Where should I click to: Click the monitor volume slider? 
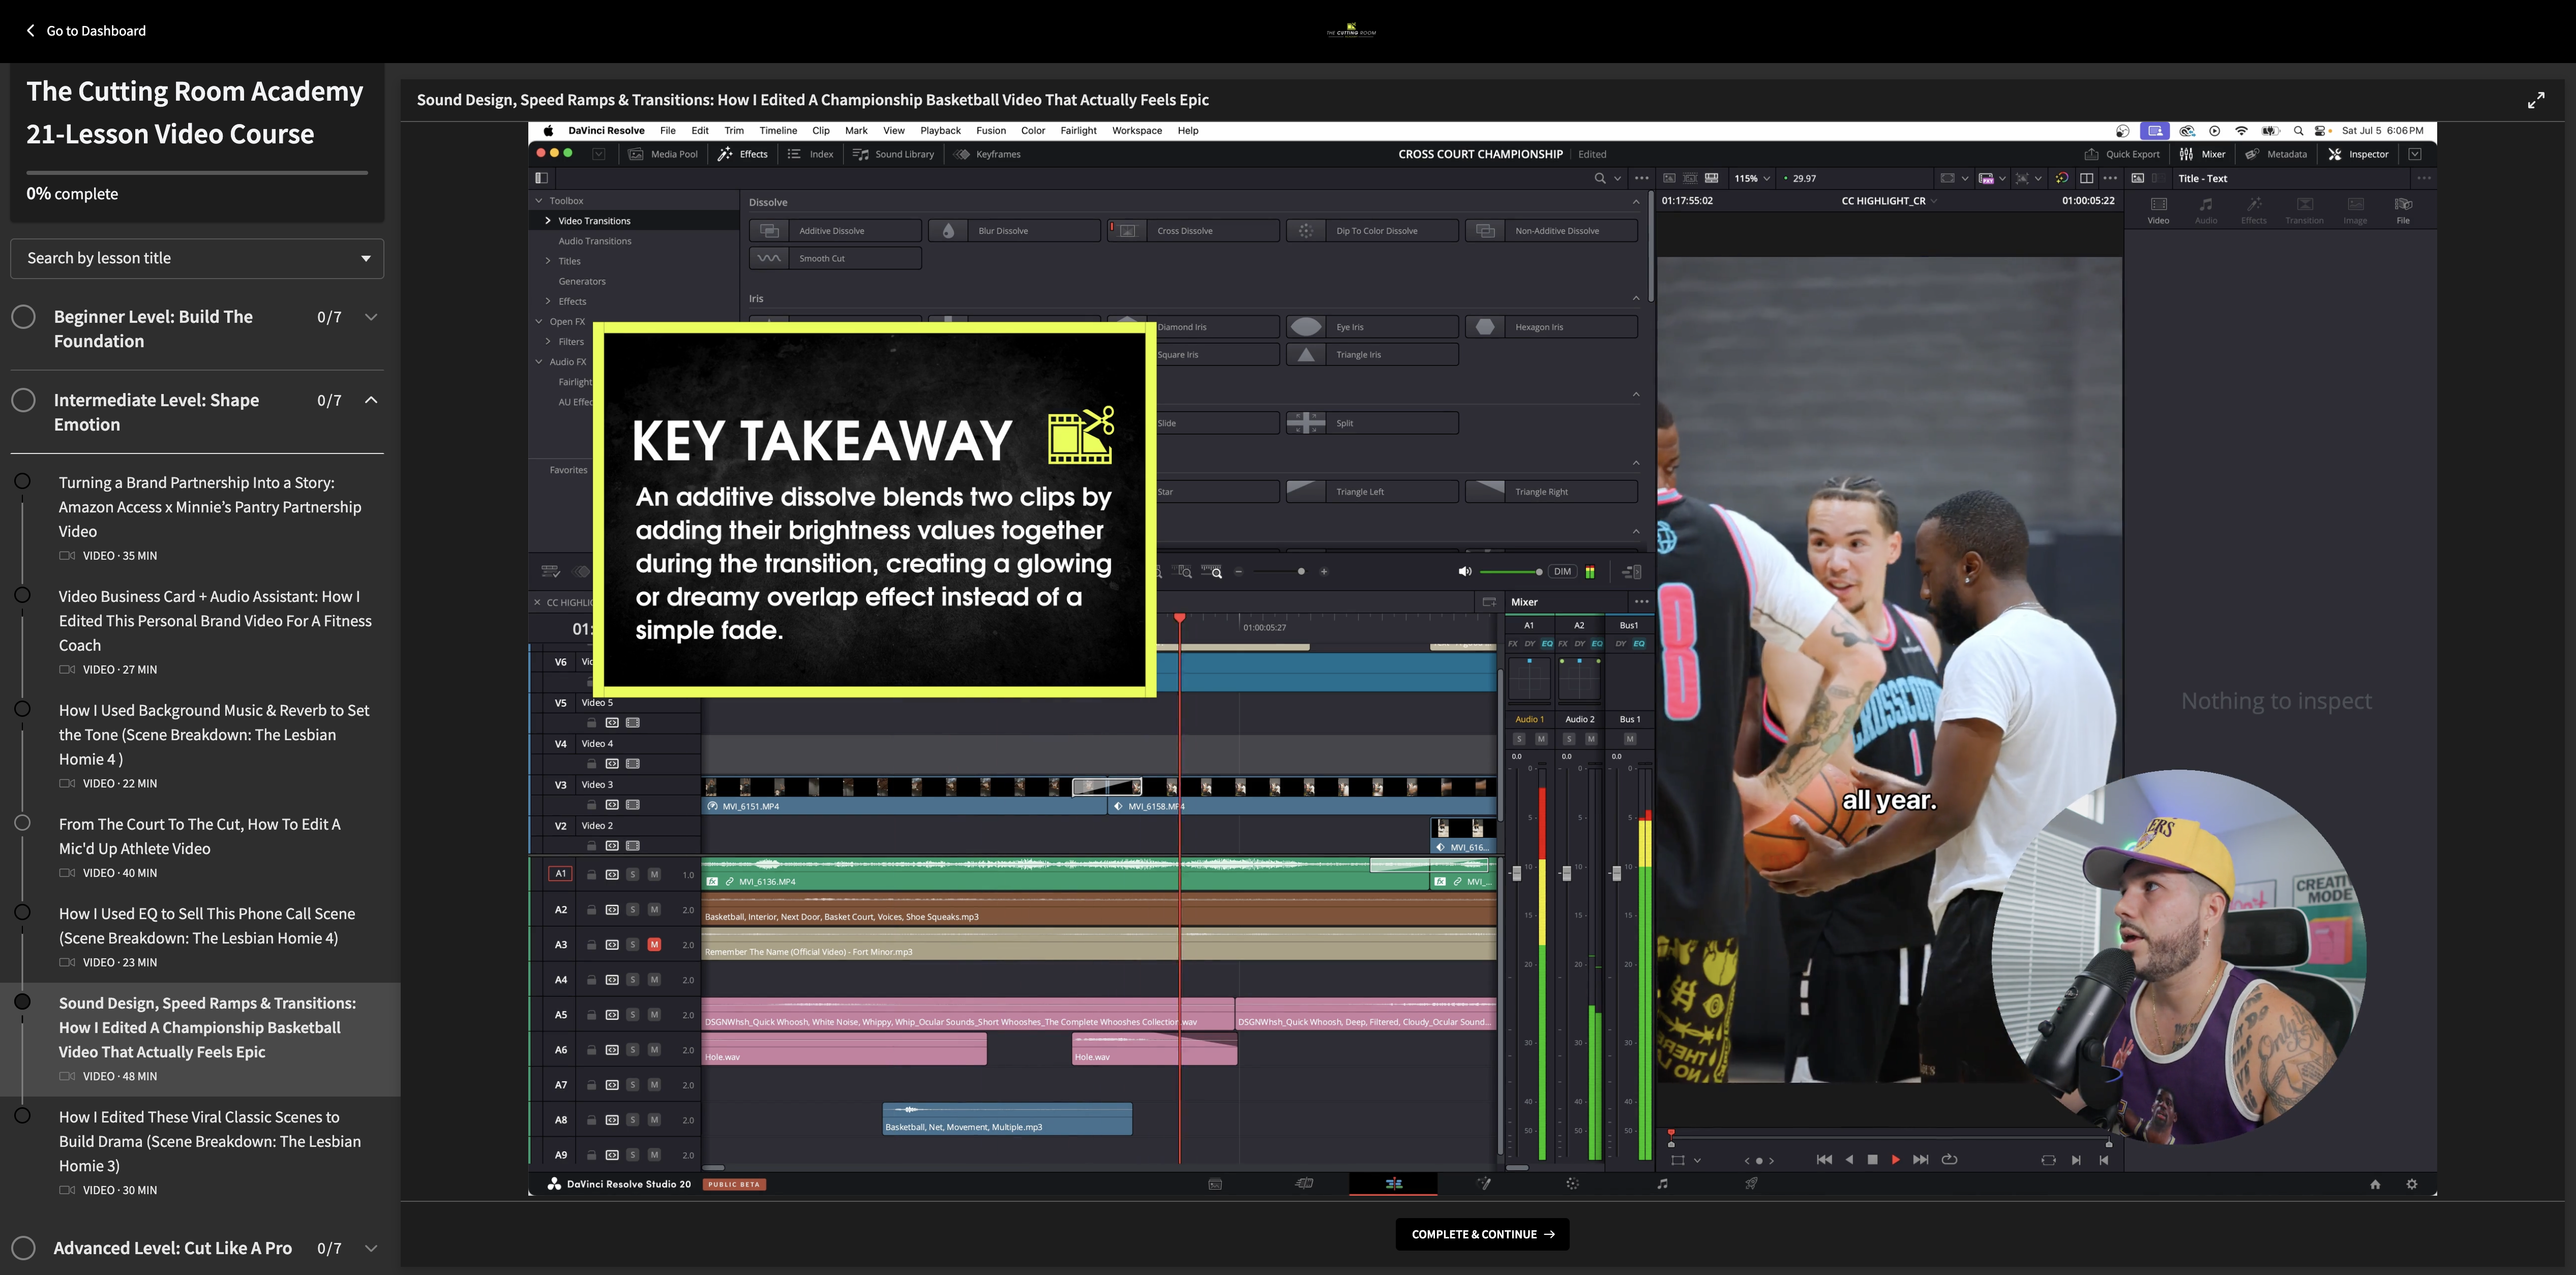click(x=1509, y=572)
